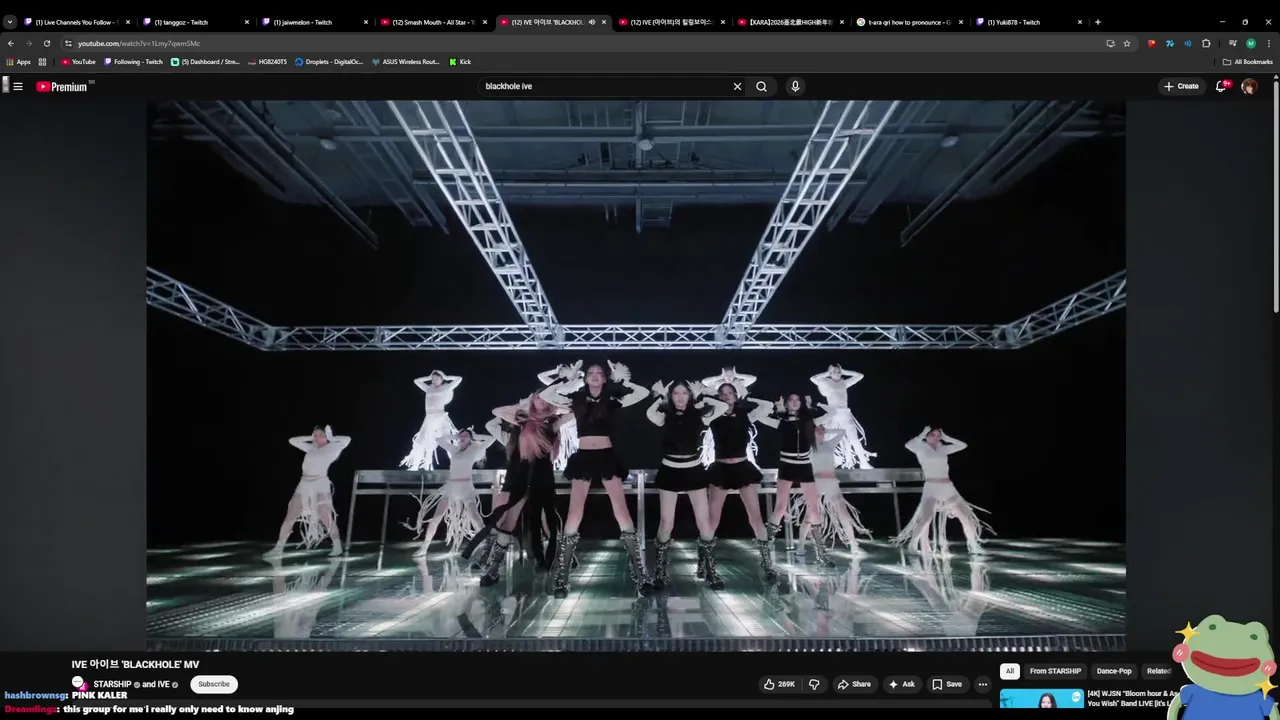The image size is (1280, 720).
Task: Open the tab groups grid icon
Action: coord(42,62)
